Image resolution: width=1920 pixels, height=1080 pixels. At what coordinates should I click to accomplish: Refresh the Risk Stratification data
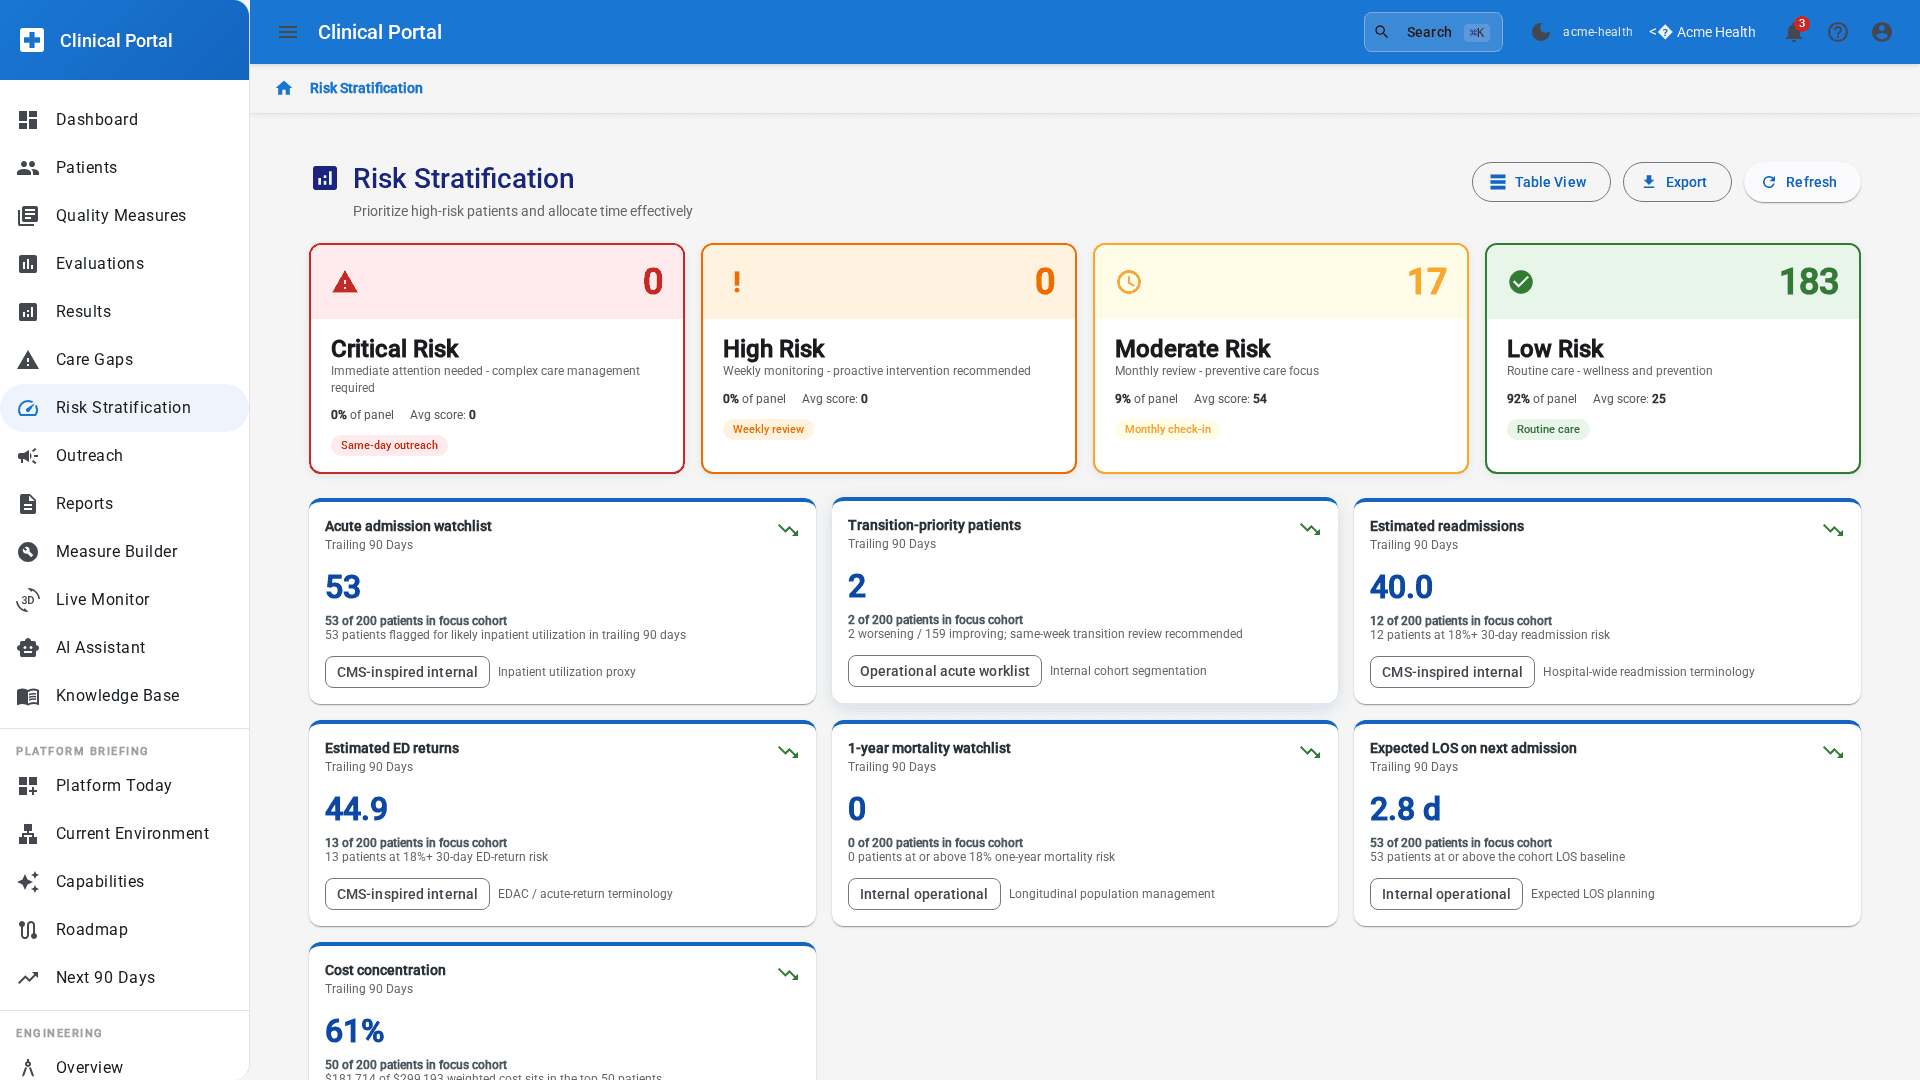click(x=1801, y=182)
